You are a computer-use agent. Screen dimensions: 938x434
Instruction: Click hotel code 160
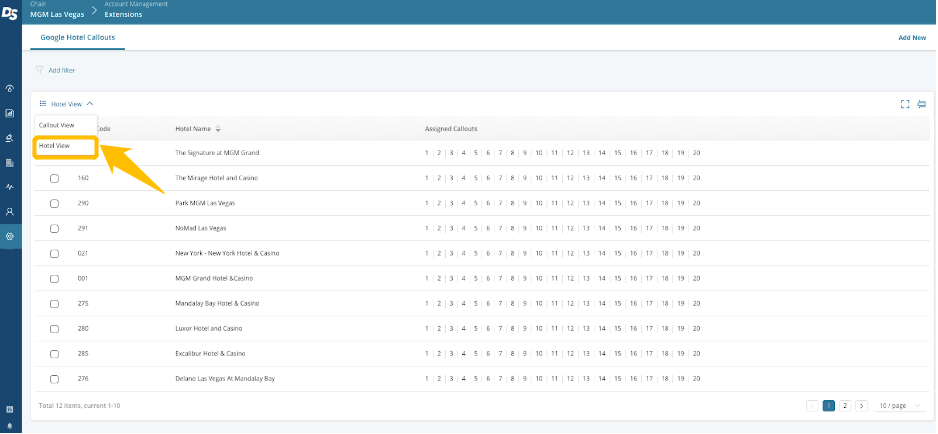[x=83, y=178]
